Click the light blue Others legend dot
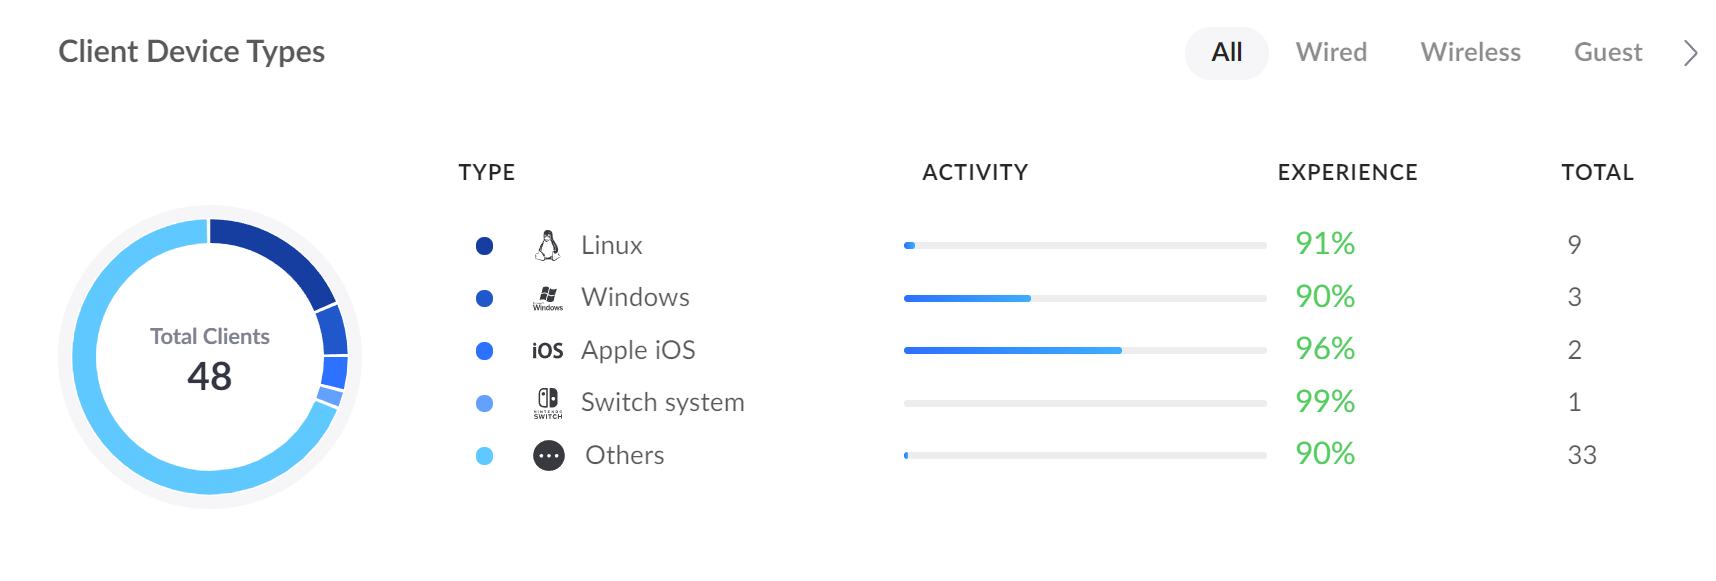Image resolution: width=1716 pixels, height=581 pixels. (485, 456)
